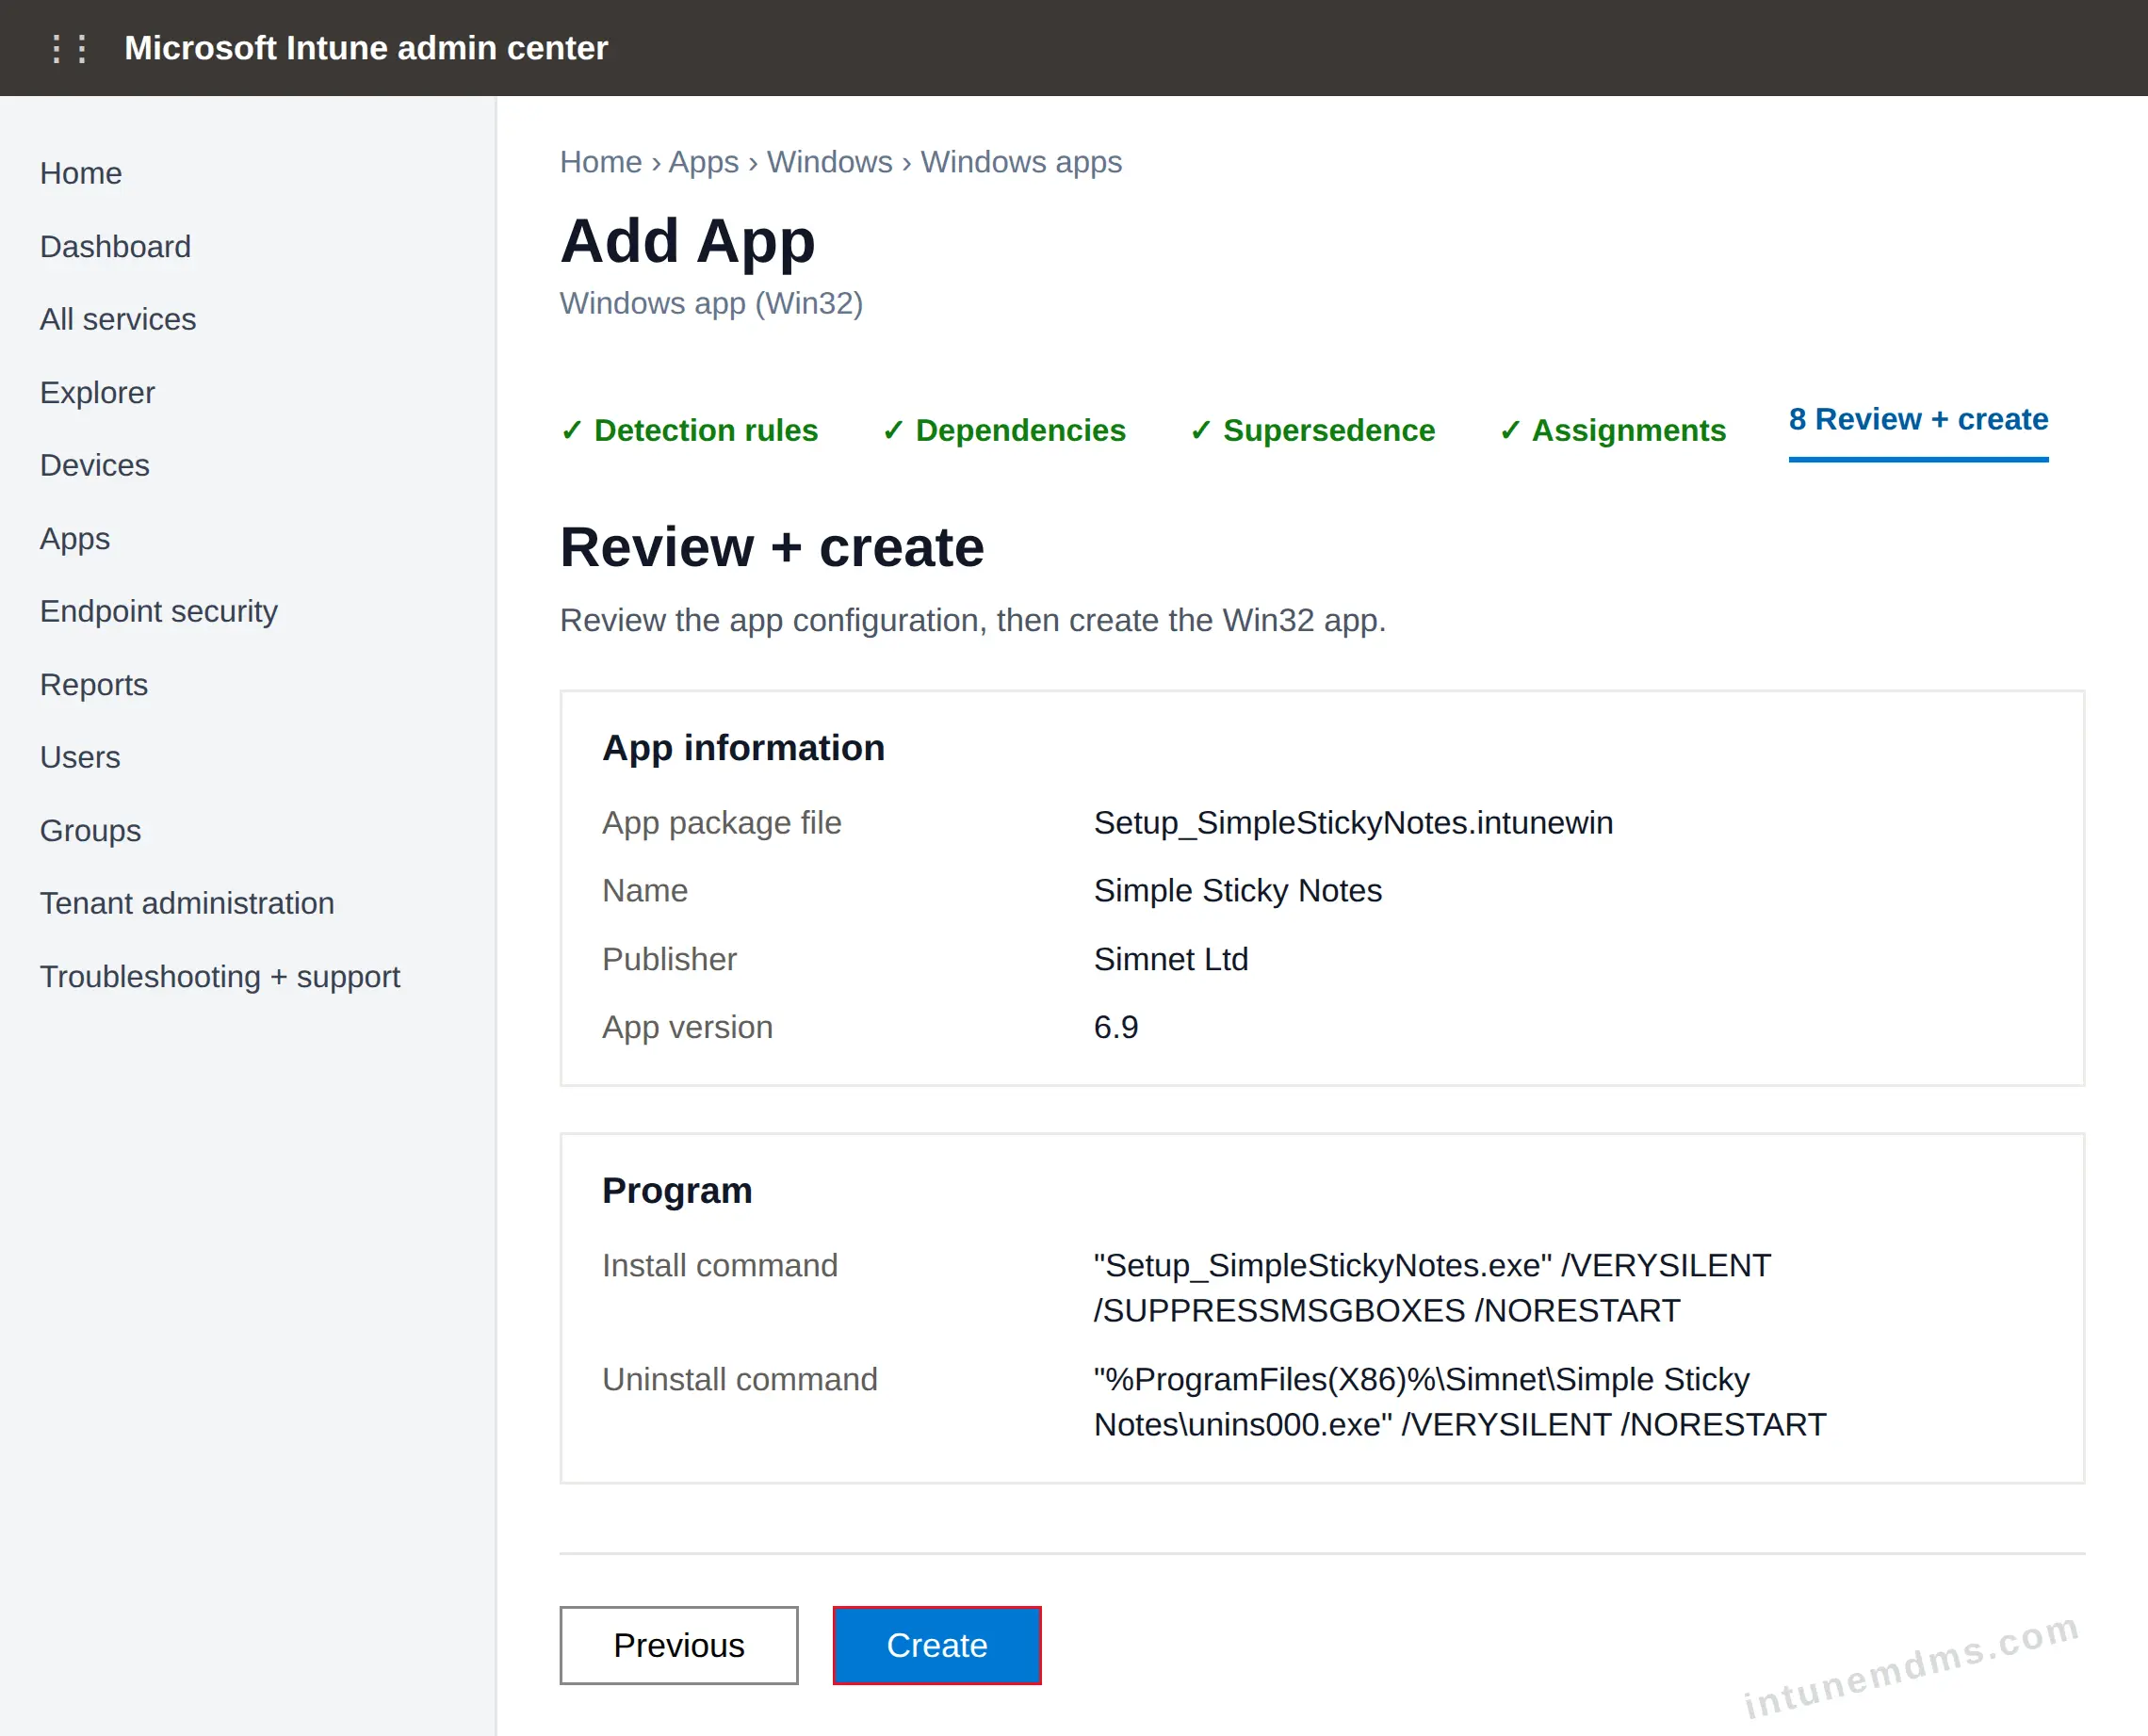Click the Publisher label
Screen dimensions: 2148x1736
pyautogui.click(x=669, y=960)
